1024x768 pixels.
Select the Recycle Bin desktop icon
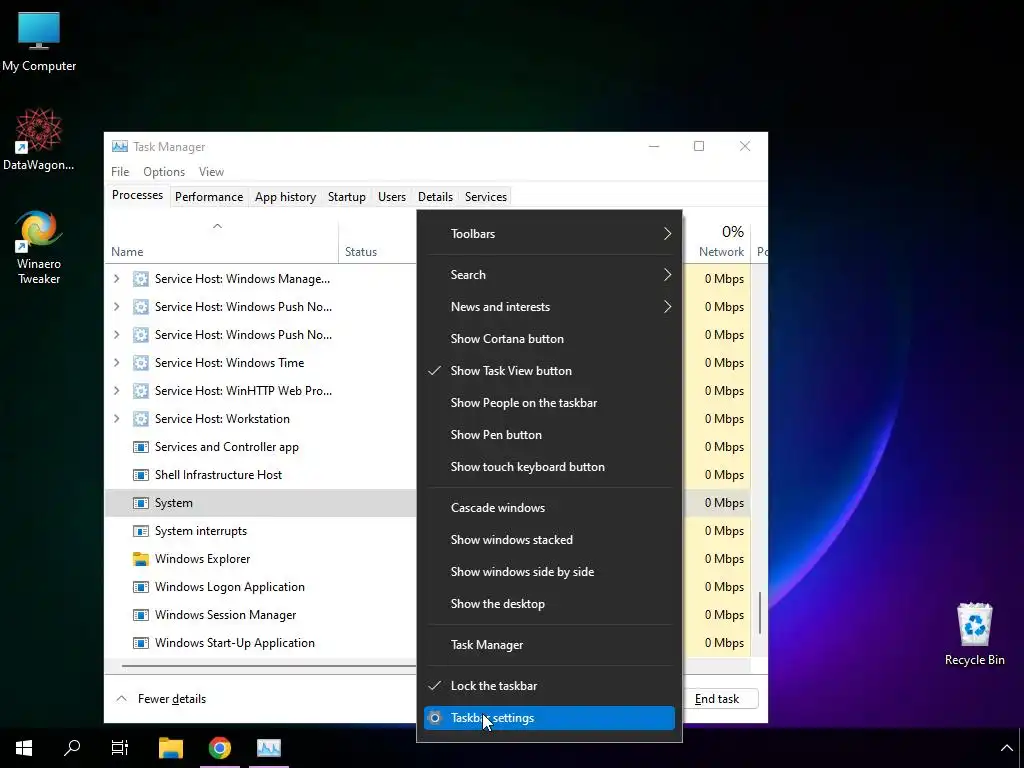(974, 634)
